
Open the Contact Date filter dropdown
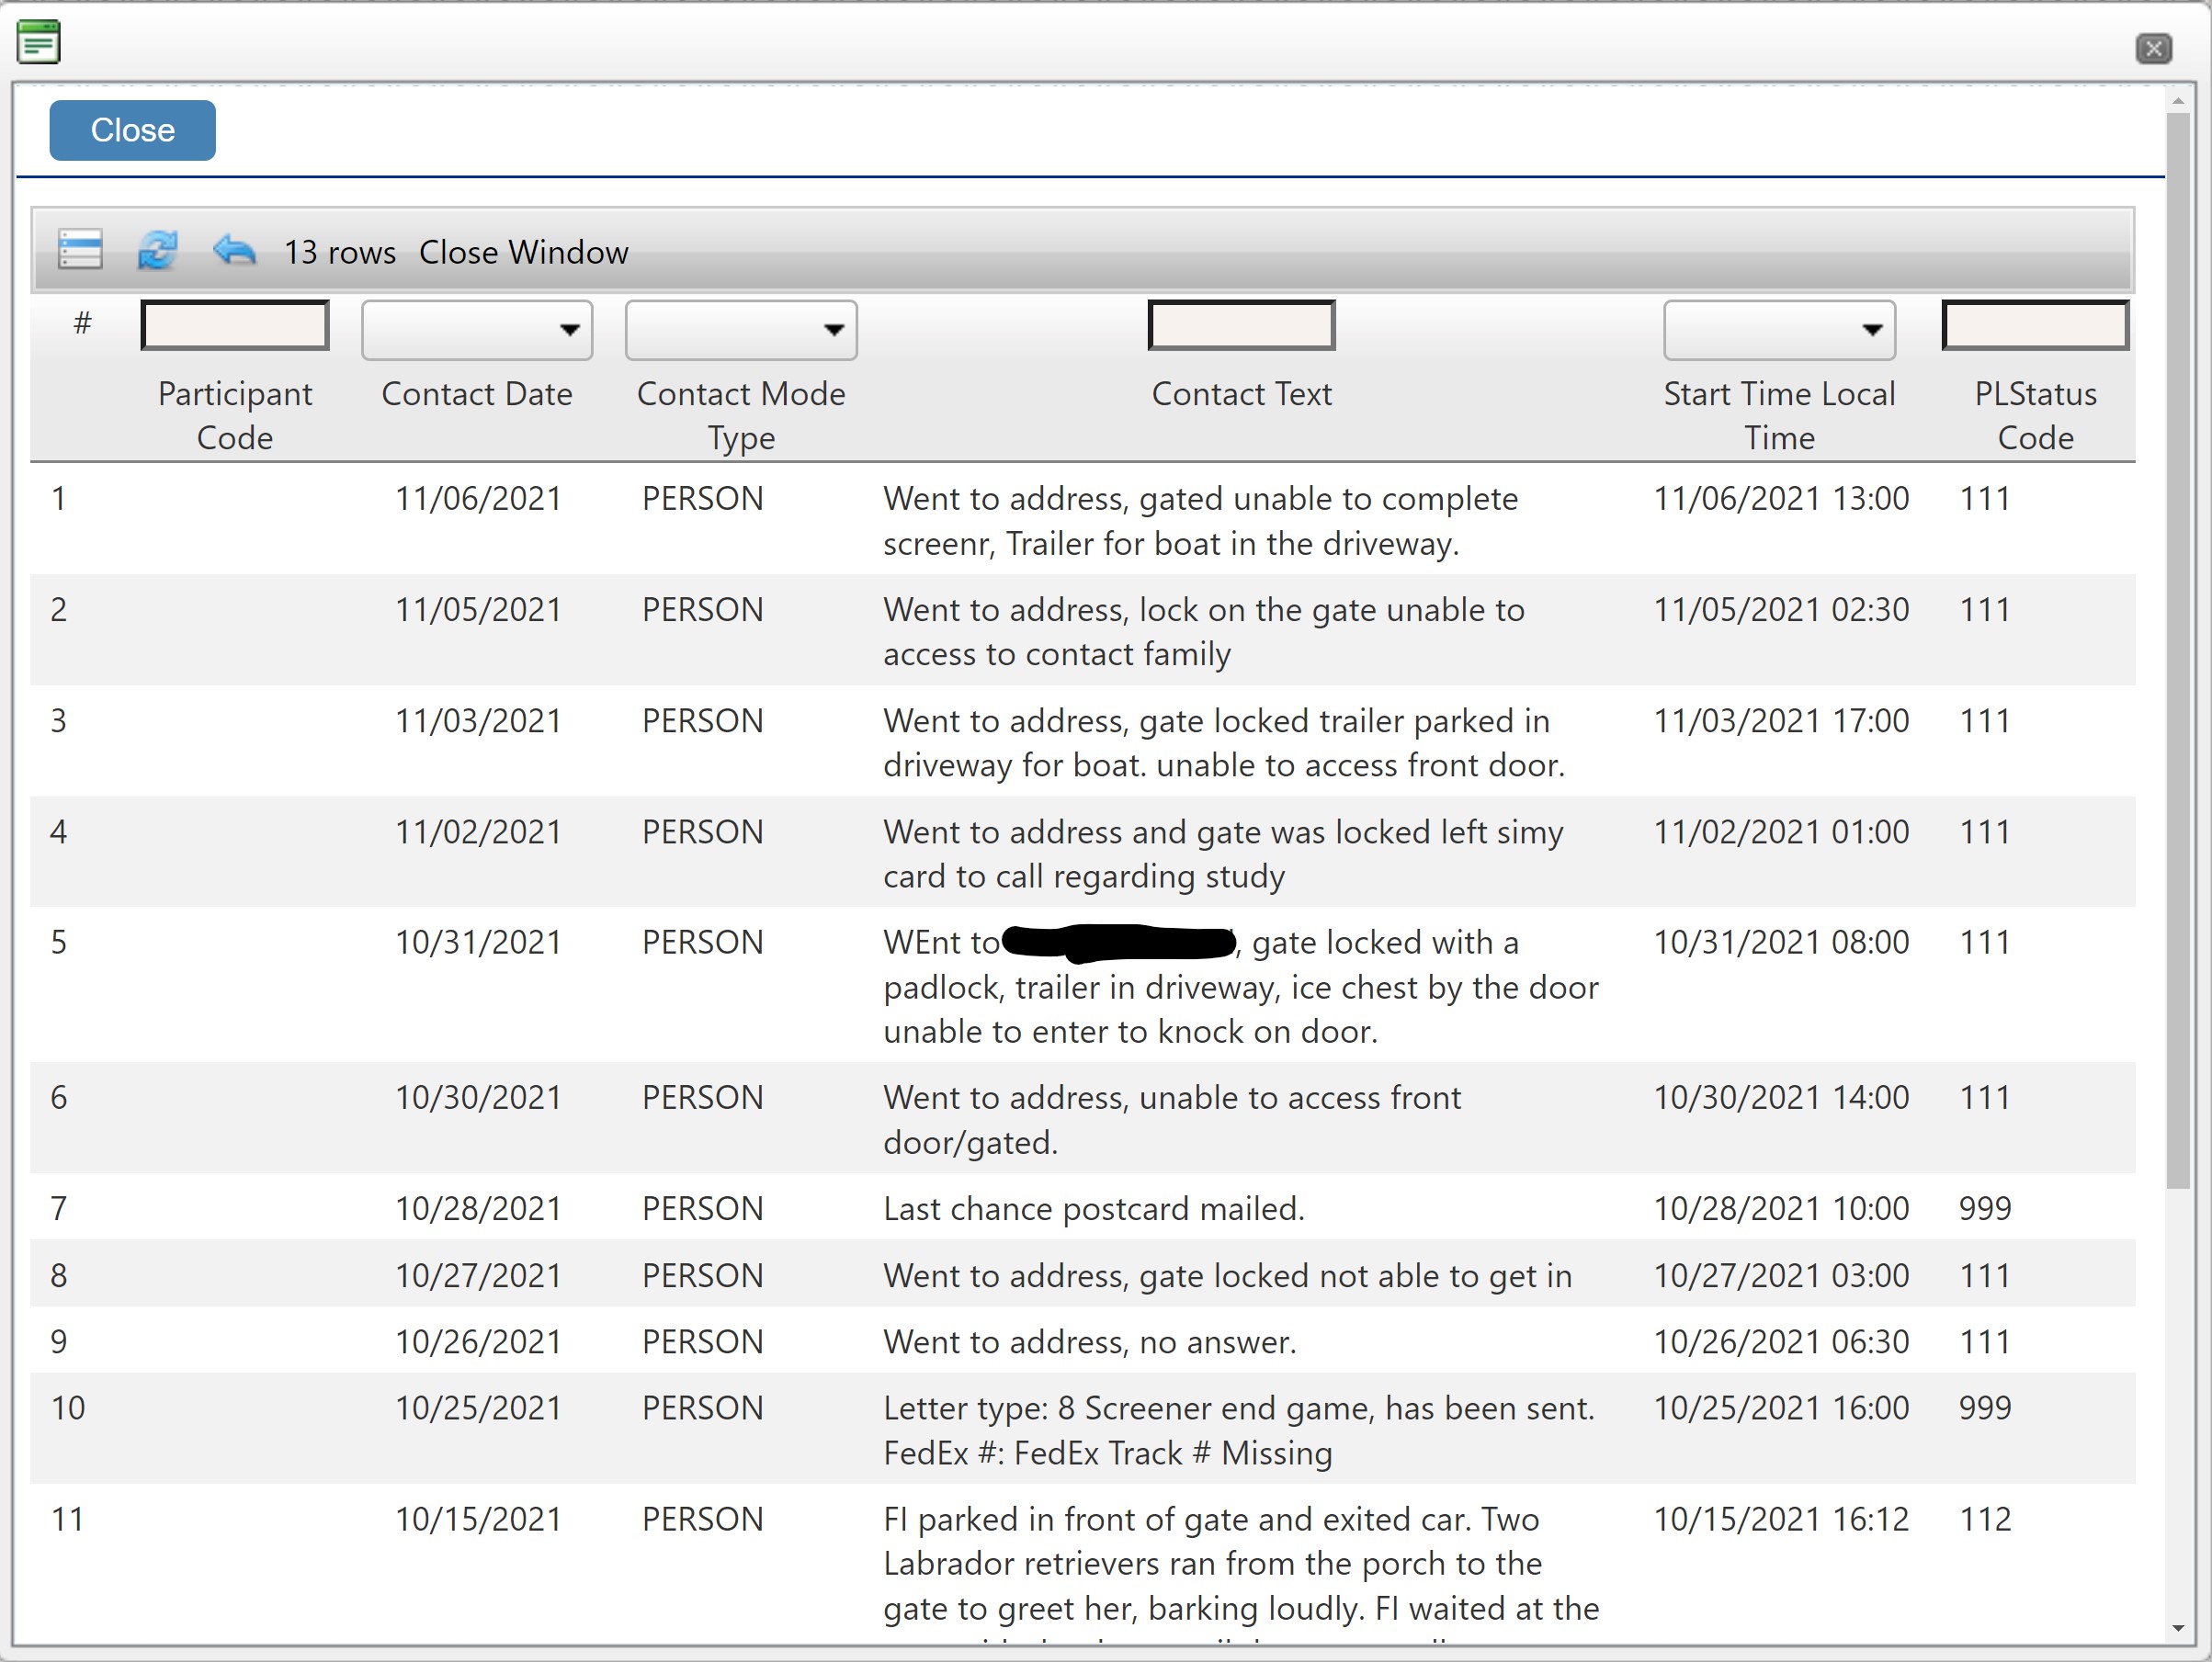pos(477,330)
